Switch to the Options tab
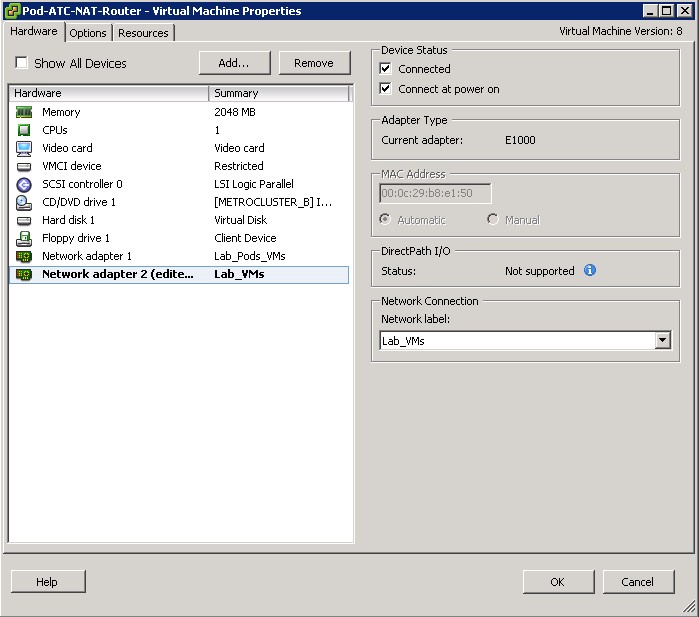 coord(88,33)
